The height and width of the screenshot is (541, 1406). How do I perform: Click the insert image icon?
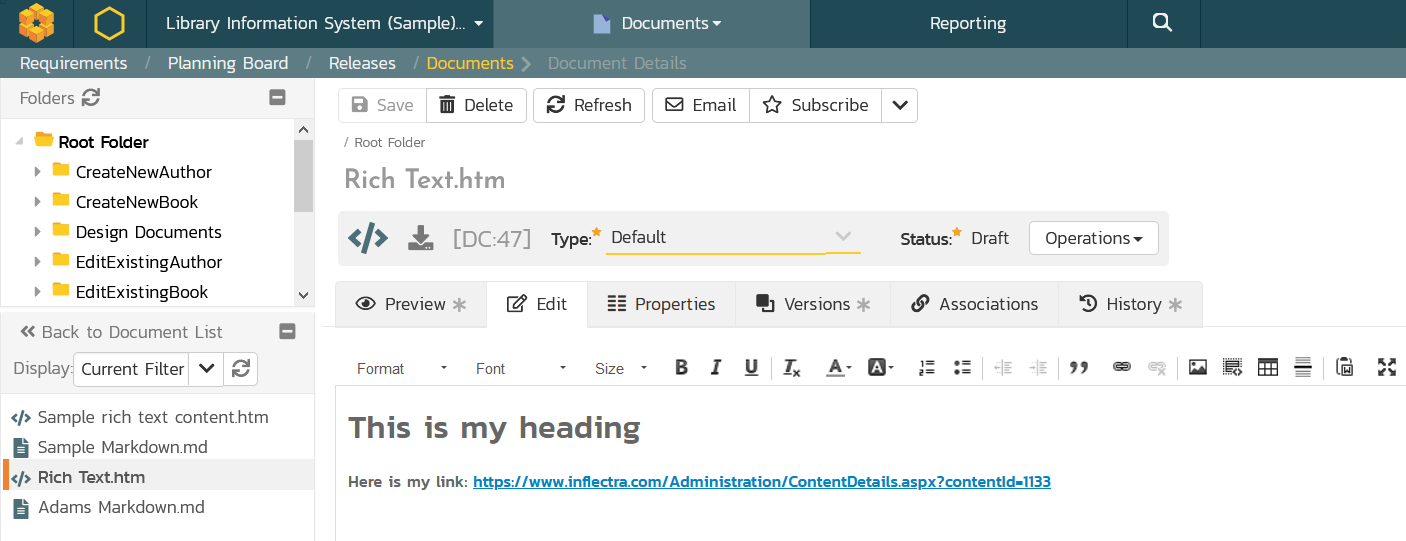point(1197,368)
